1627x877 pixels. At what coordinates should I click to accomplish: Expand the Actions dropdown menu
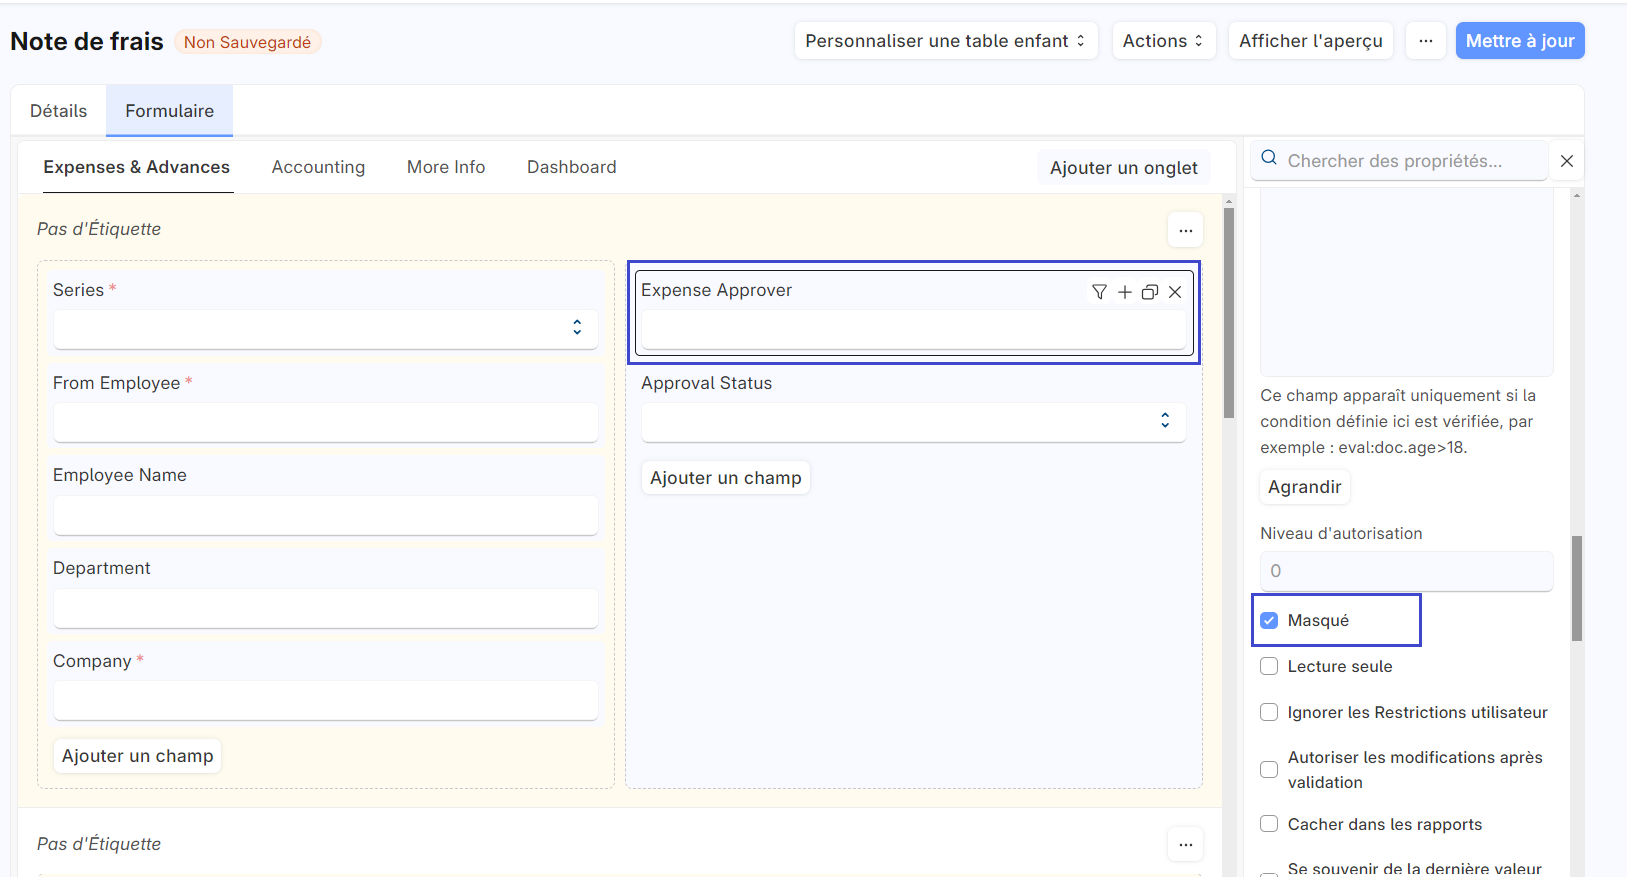[1163, 41]
